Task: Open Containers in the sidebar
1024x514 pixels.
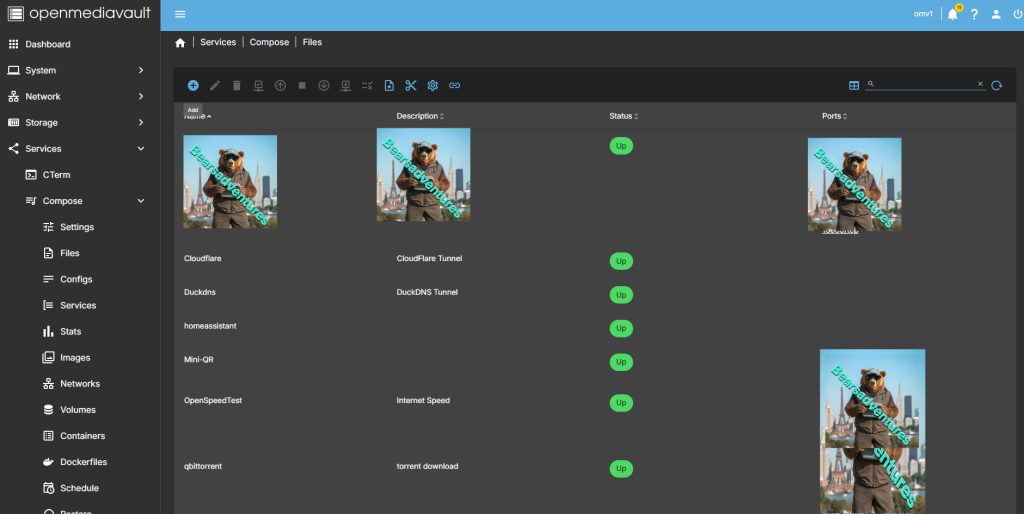Action: (x=82, y=436)
